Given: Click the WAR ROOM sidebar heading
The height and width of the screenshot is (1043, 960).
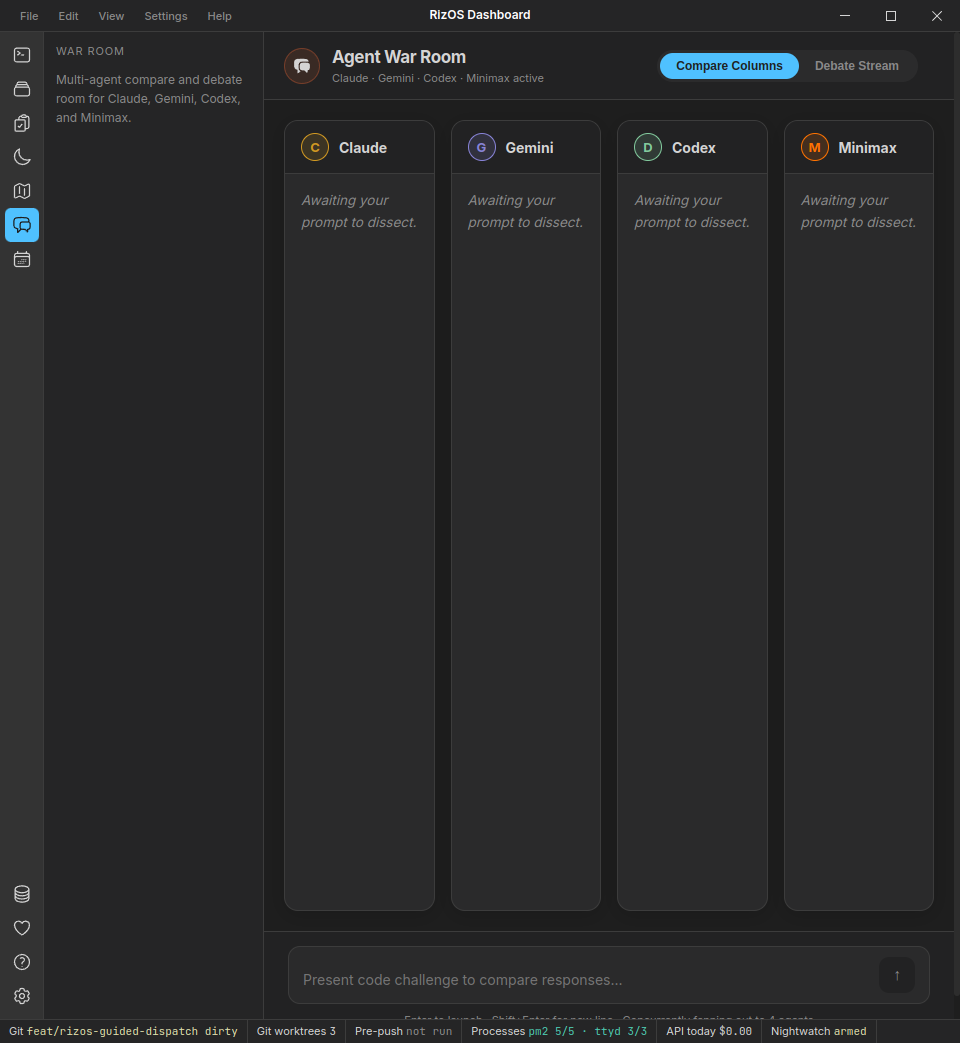Looking at the screenshot, I should tap(90, 51).
